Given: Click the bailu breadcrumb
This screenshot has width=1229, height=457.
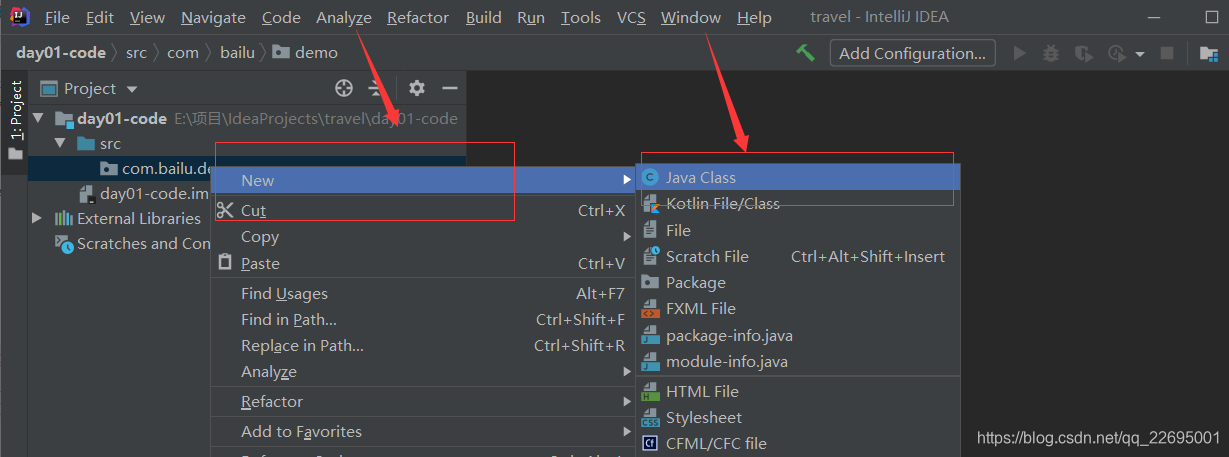Looking at the screenshot, I should (237, 52).
